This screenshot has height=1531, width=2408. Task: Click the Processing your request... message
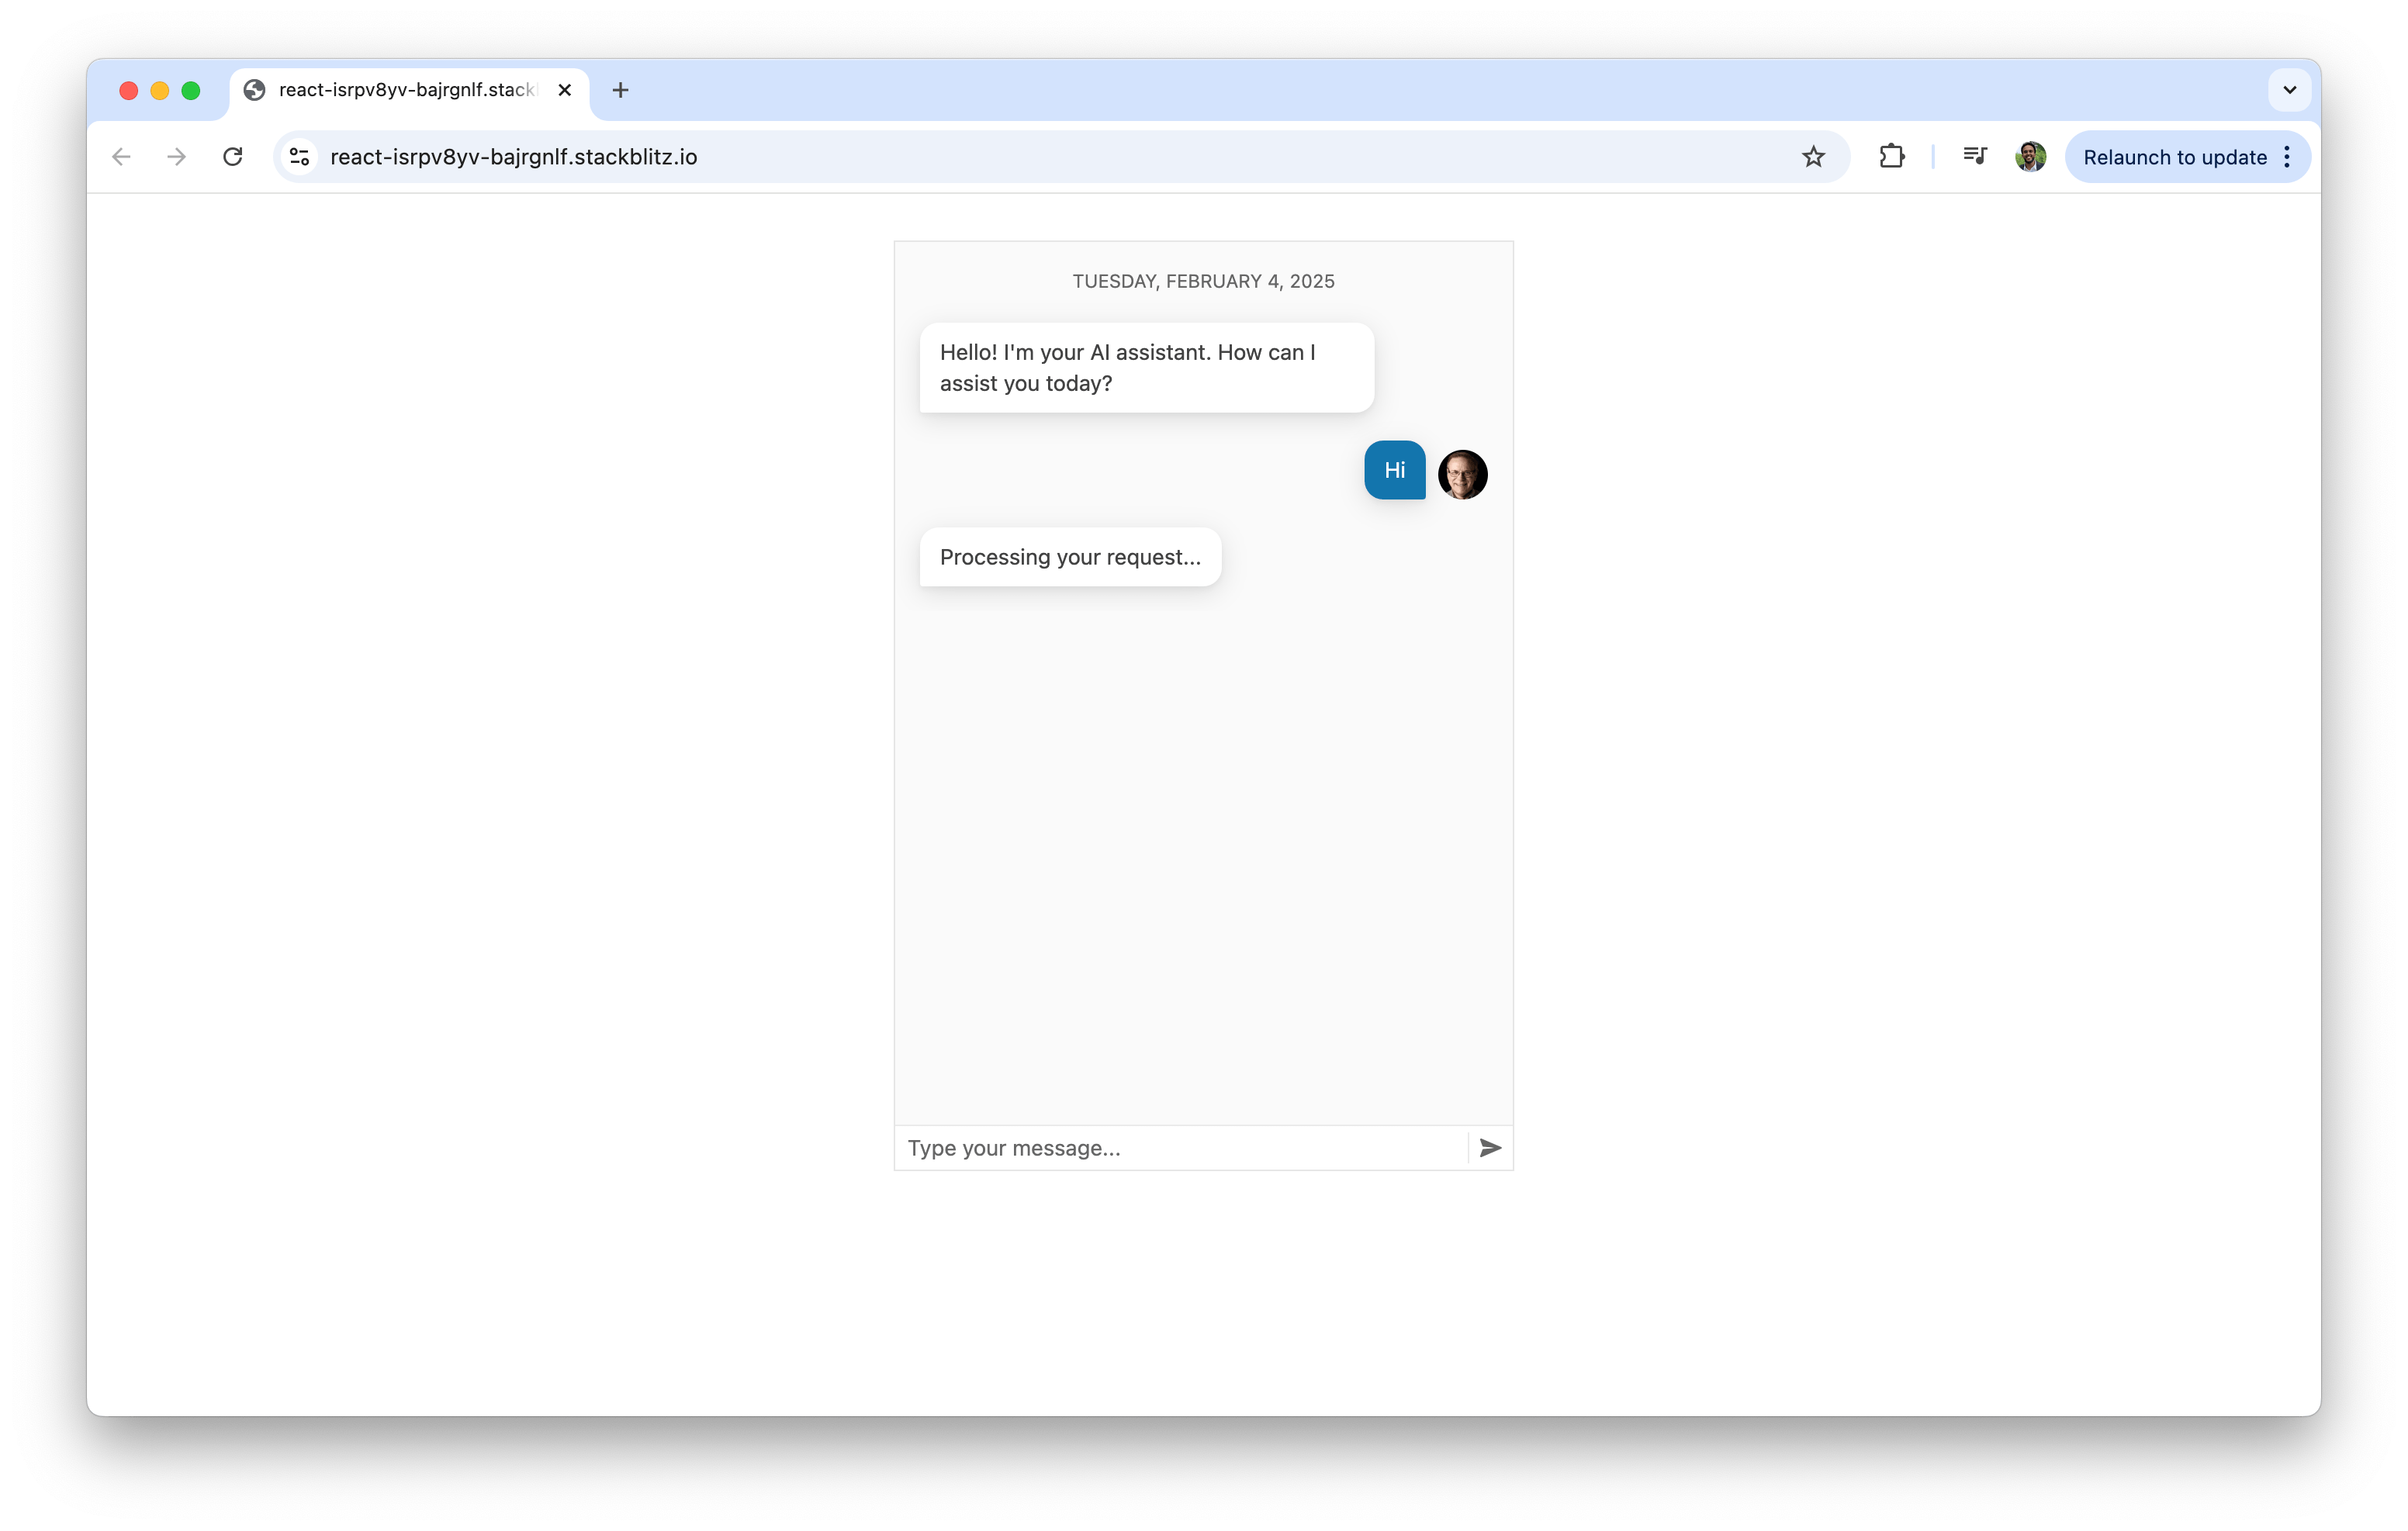[x=1070, y=557]
